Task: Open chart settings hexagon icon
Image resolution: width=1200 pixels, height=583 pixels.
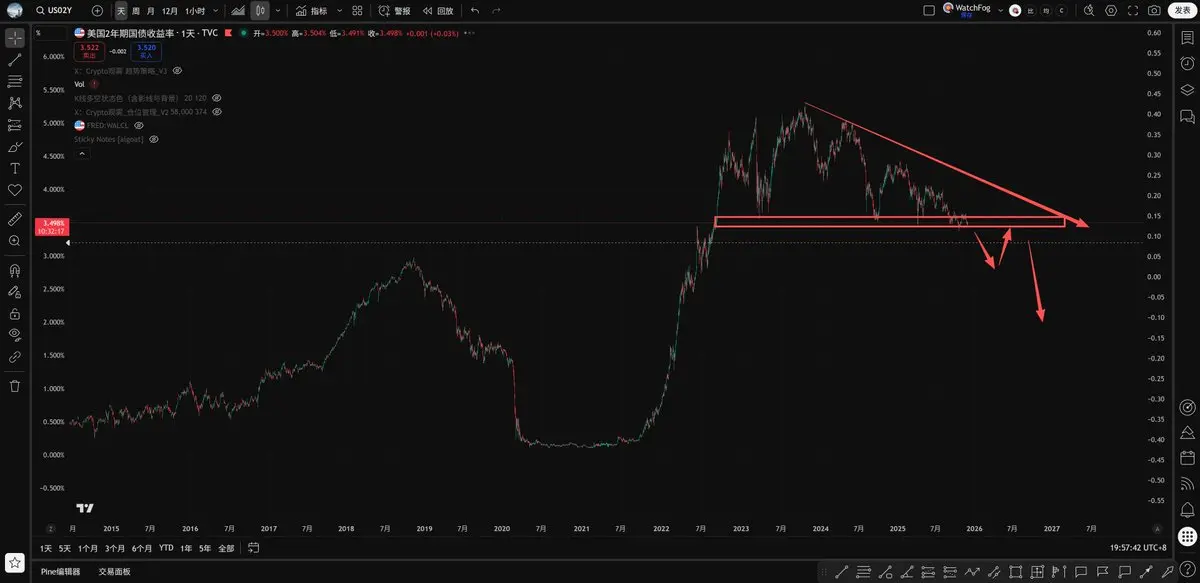Action: pyautogui.click(x=1111, y=10)
